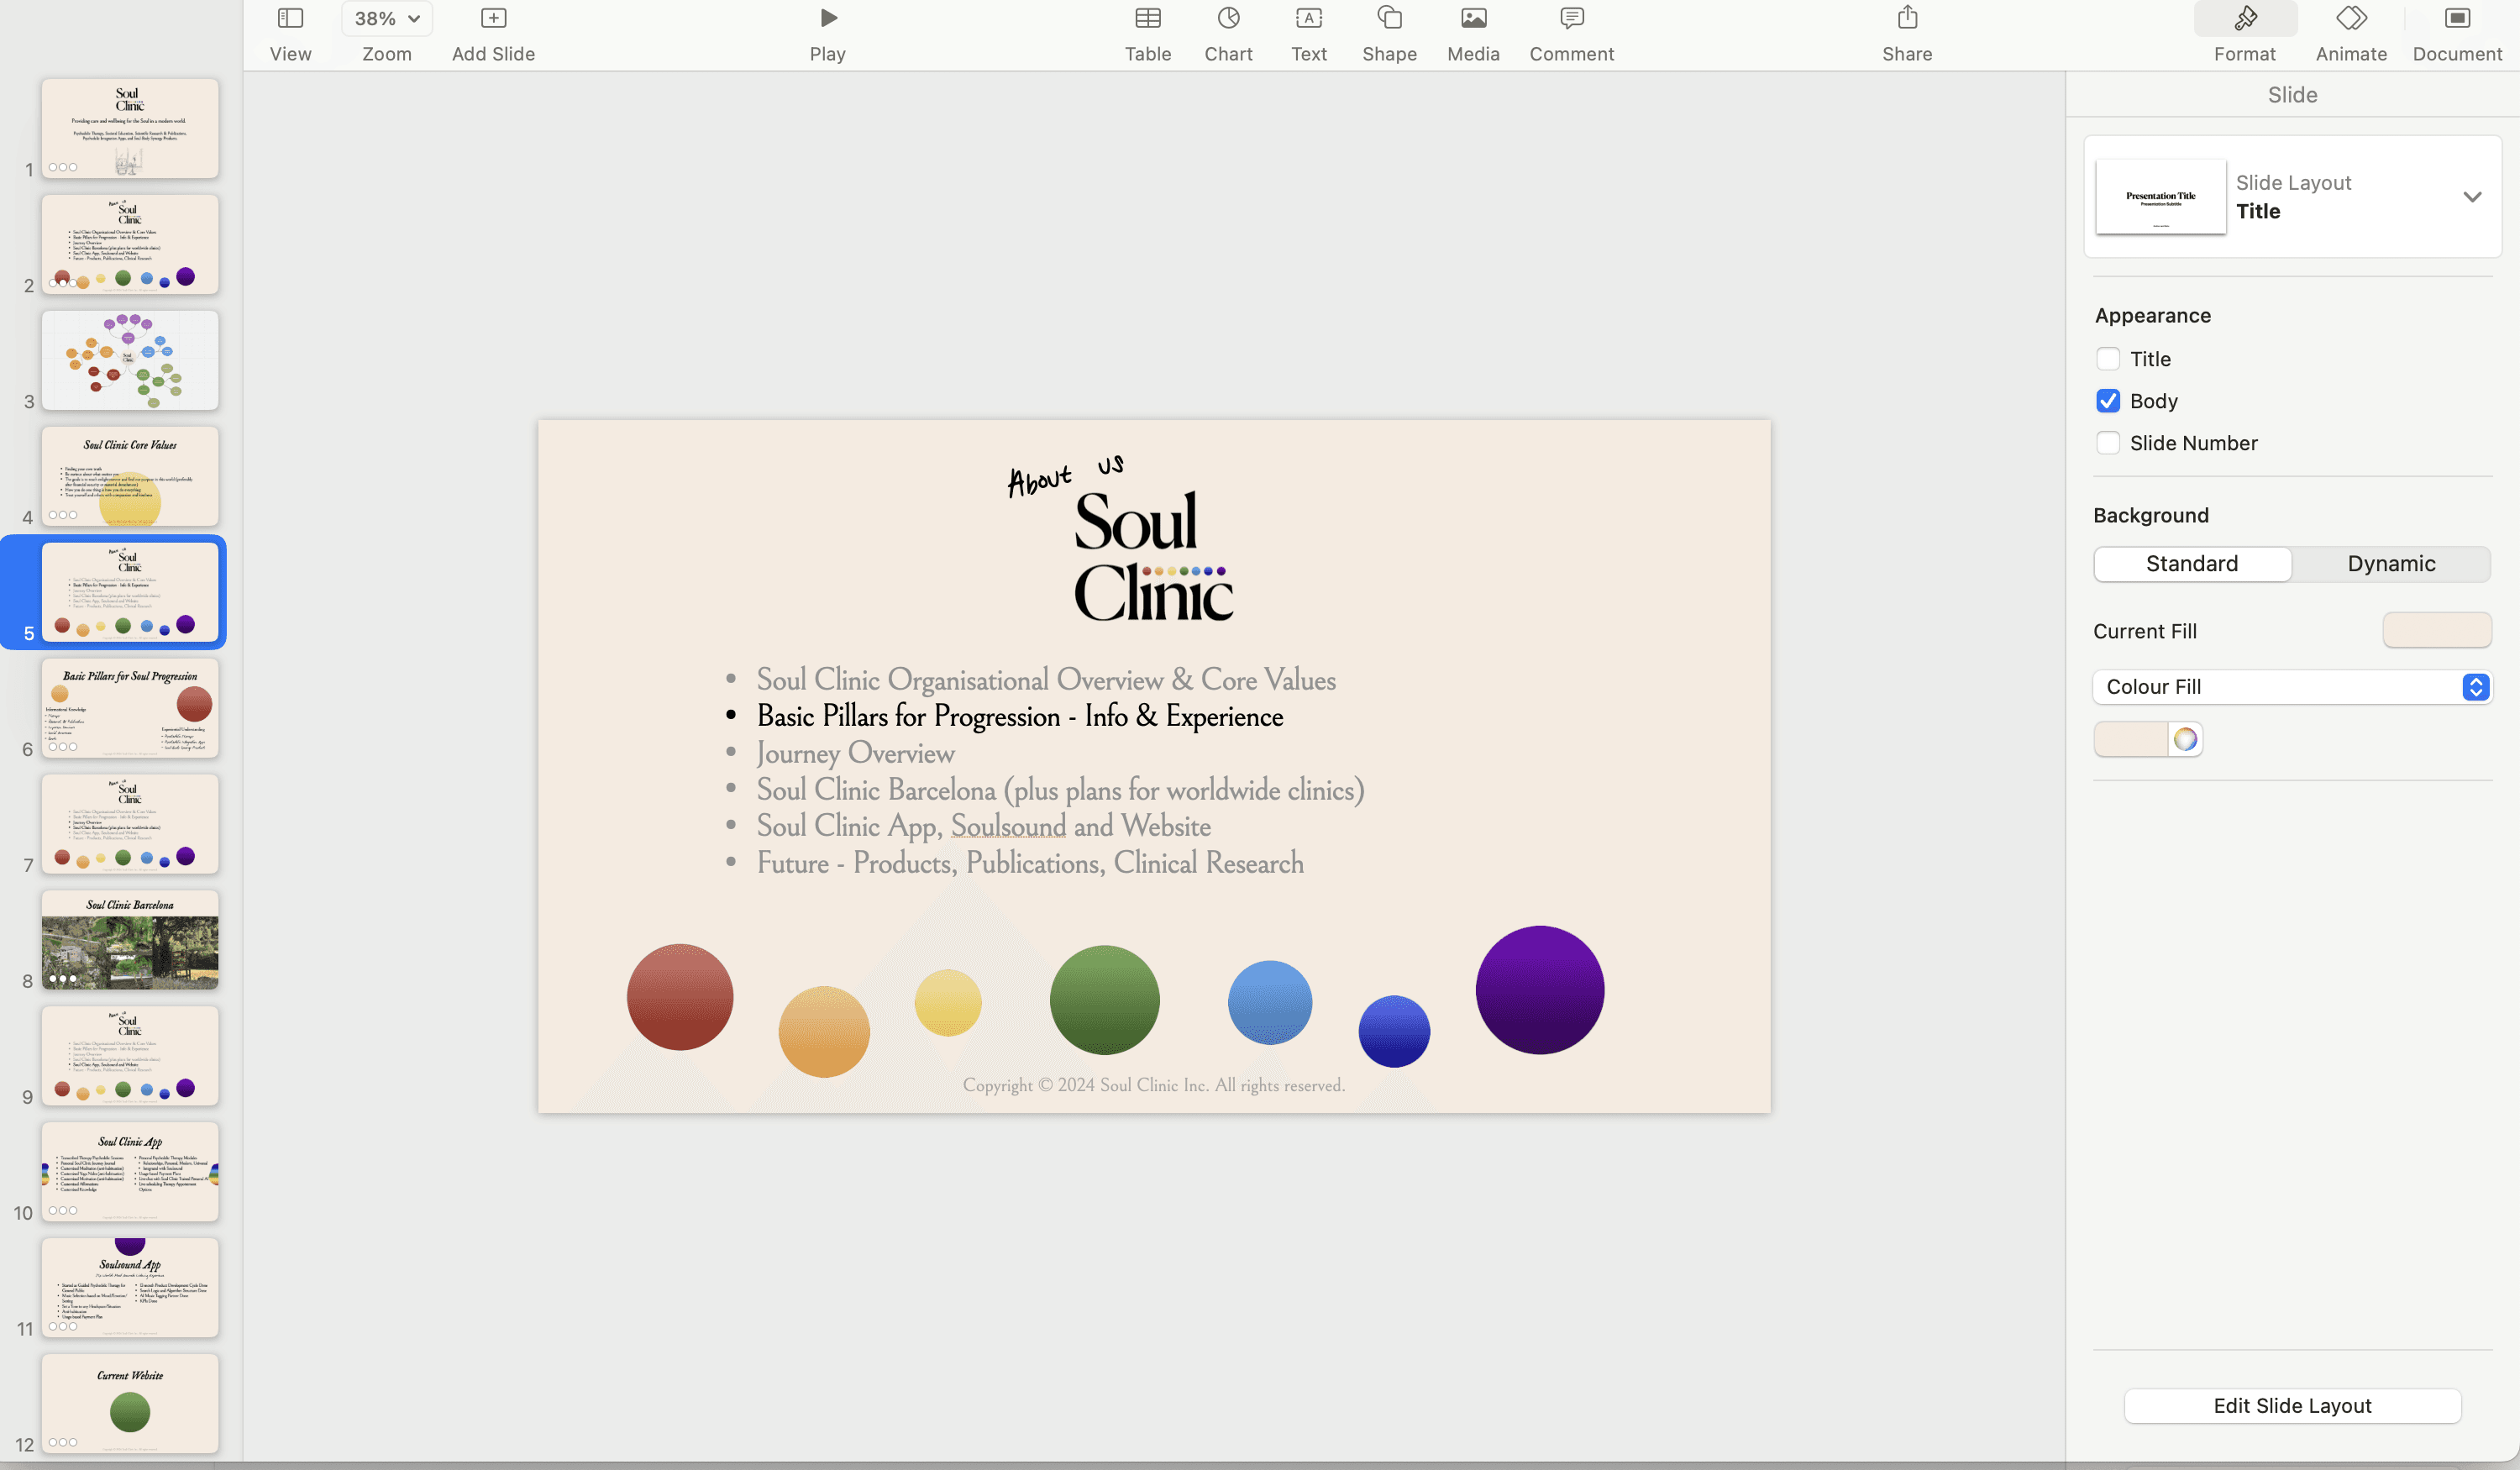The height and width of the screenshot is (1470, 2520).
Task: Select the light blue circle on slide
Action: [x=1270, y=1003]
